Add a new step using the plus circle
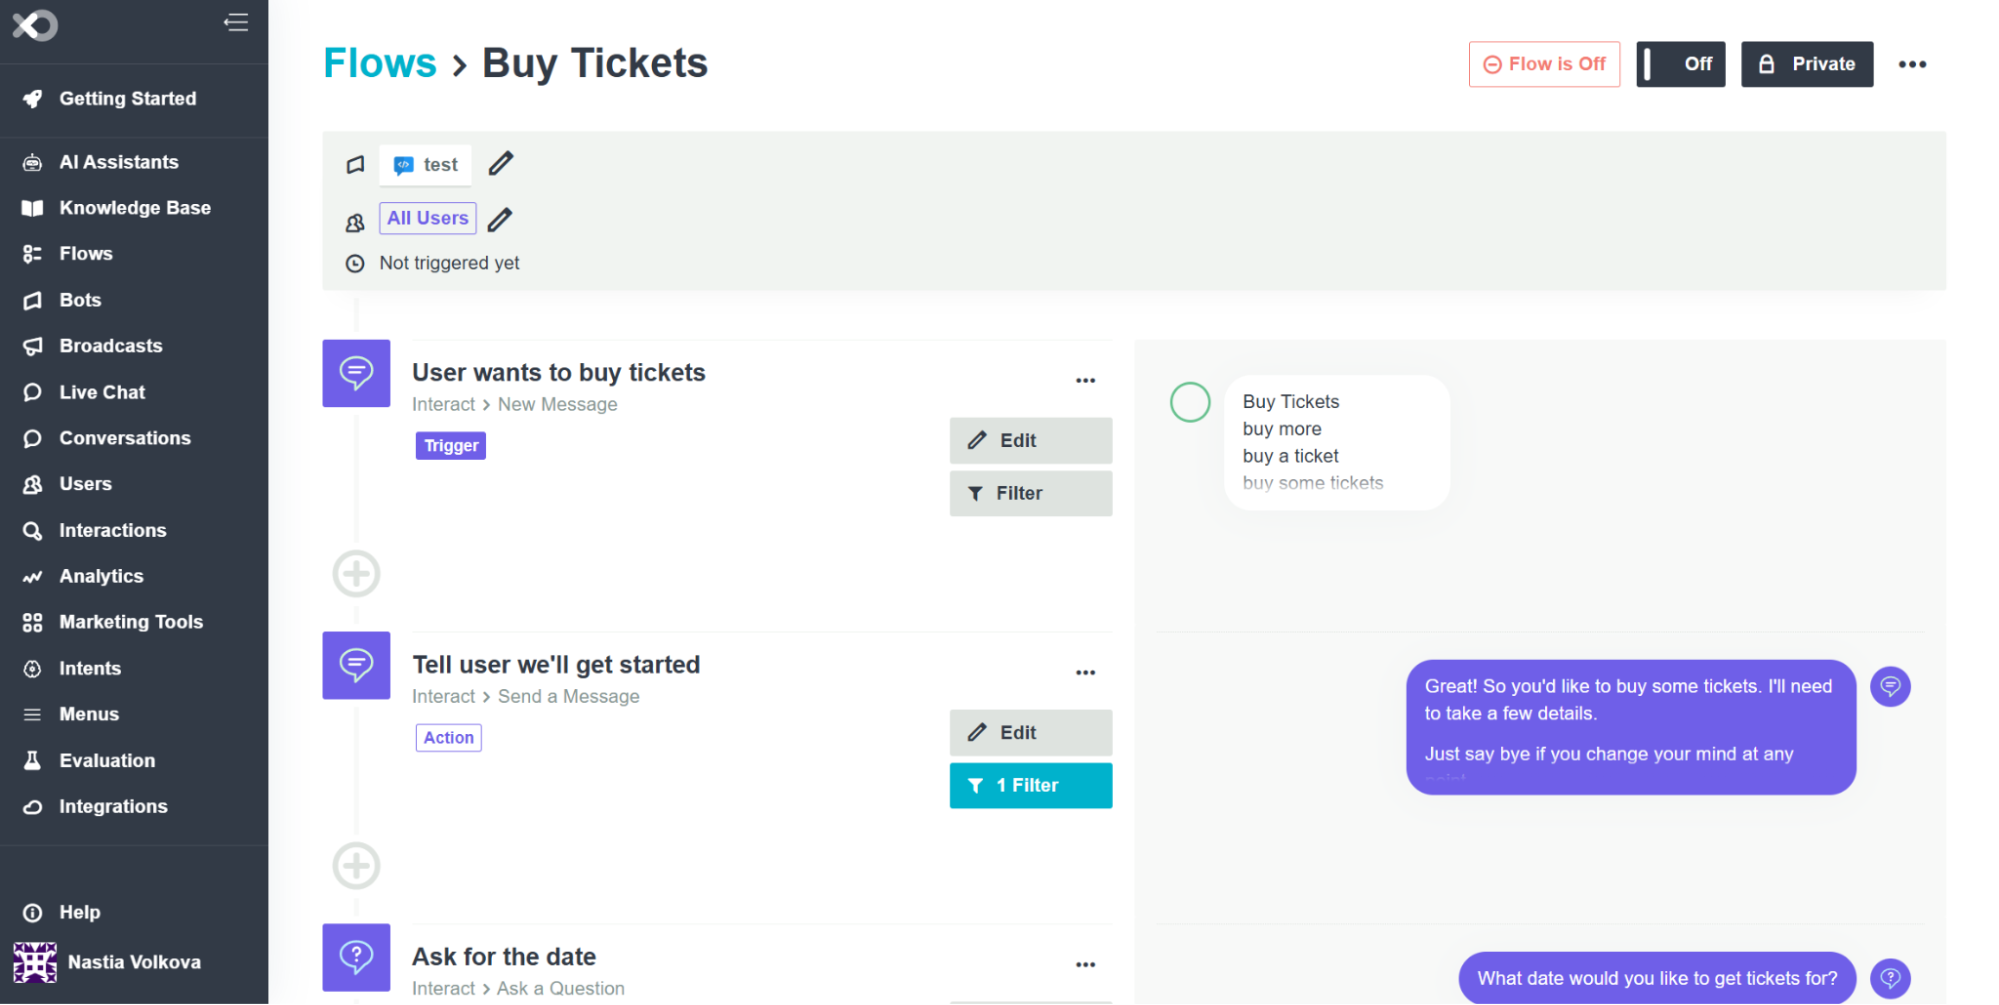1999x1005 pixels. pyautogui.click(x=355, y=573)
